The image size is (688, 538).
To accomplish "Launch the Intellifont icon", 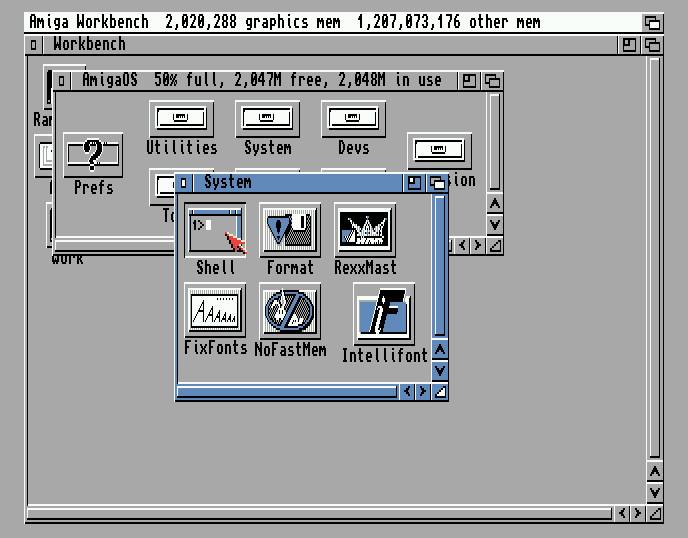I will 384,314.
